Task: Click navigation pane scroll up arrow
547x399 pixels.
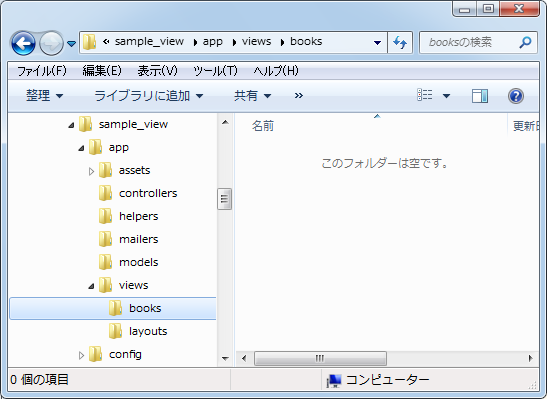Action: 225,122
